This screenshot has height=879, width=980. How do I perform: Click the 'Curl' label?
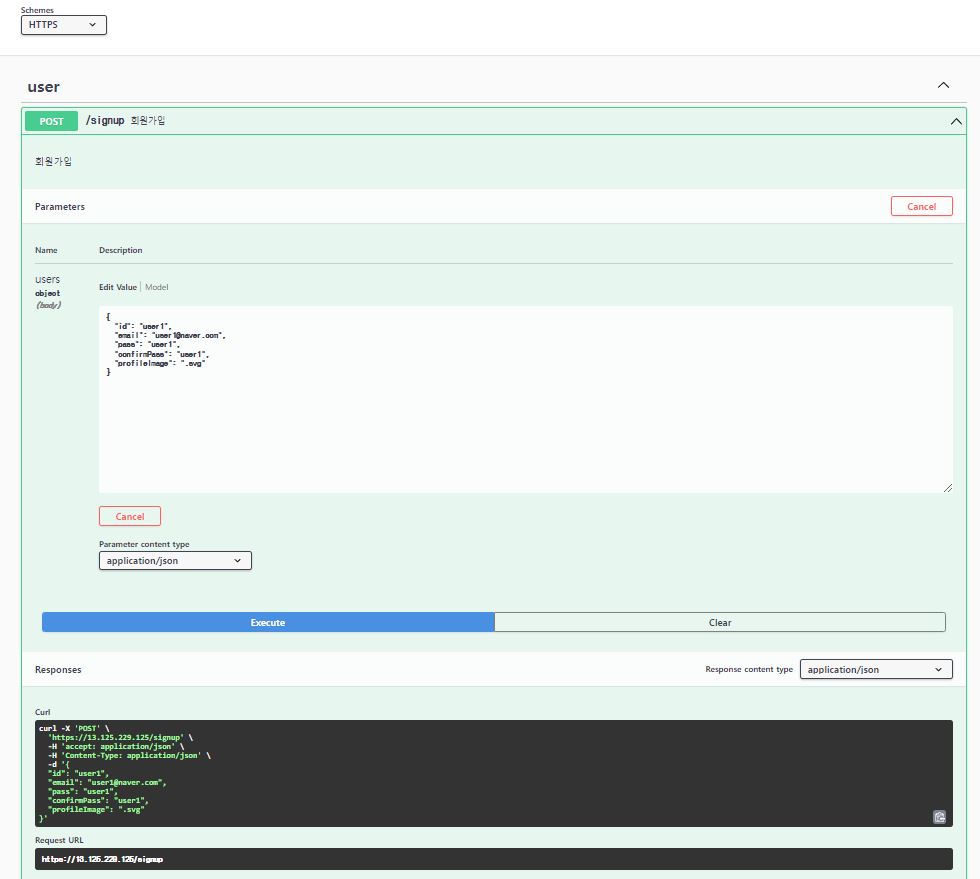(x=42, y=712)
